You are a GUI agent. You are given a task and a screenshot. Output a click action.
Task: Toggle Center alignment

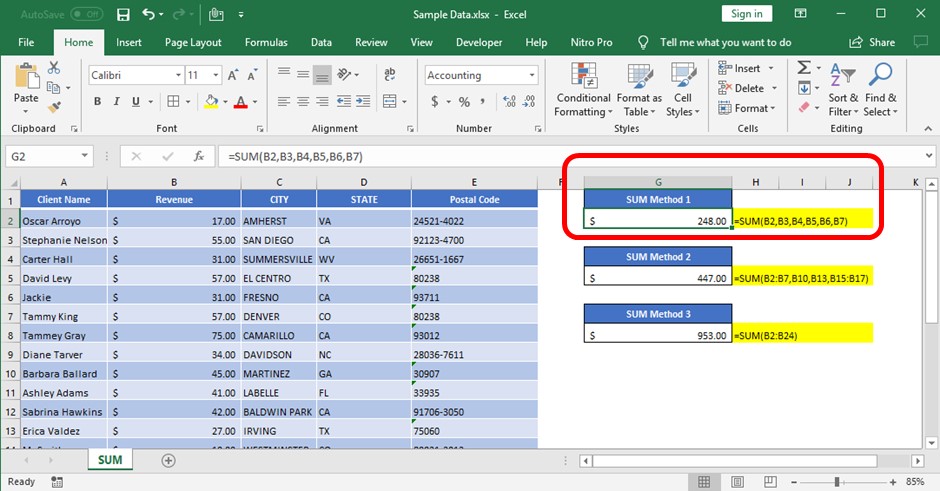[x=303, y=101]
